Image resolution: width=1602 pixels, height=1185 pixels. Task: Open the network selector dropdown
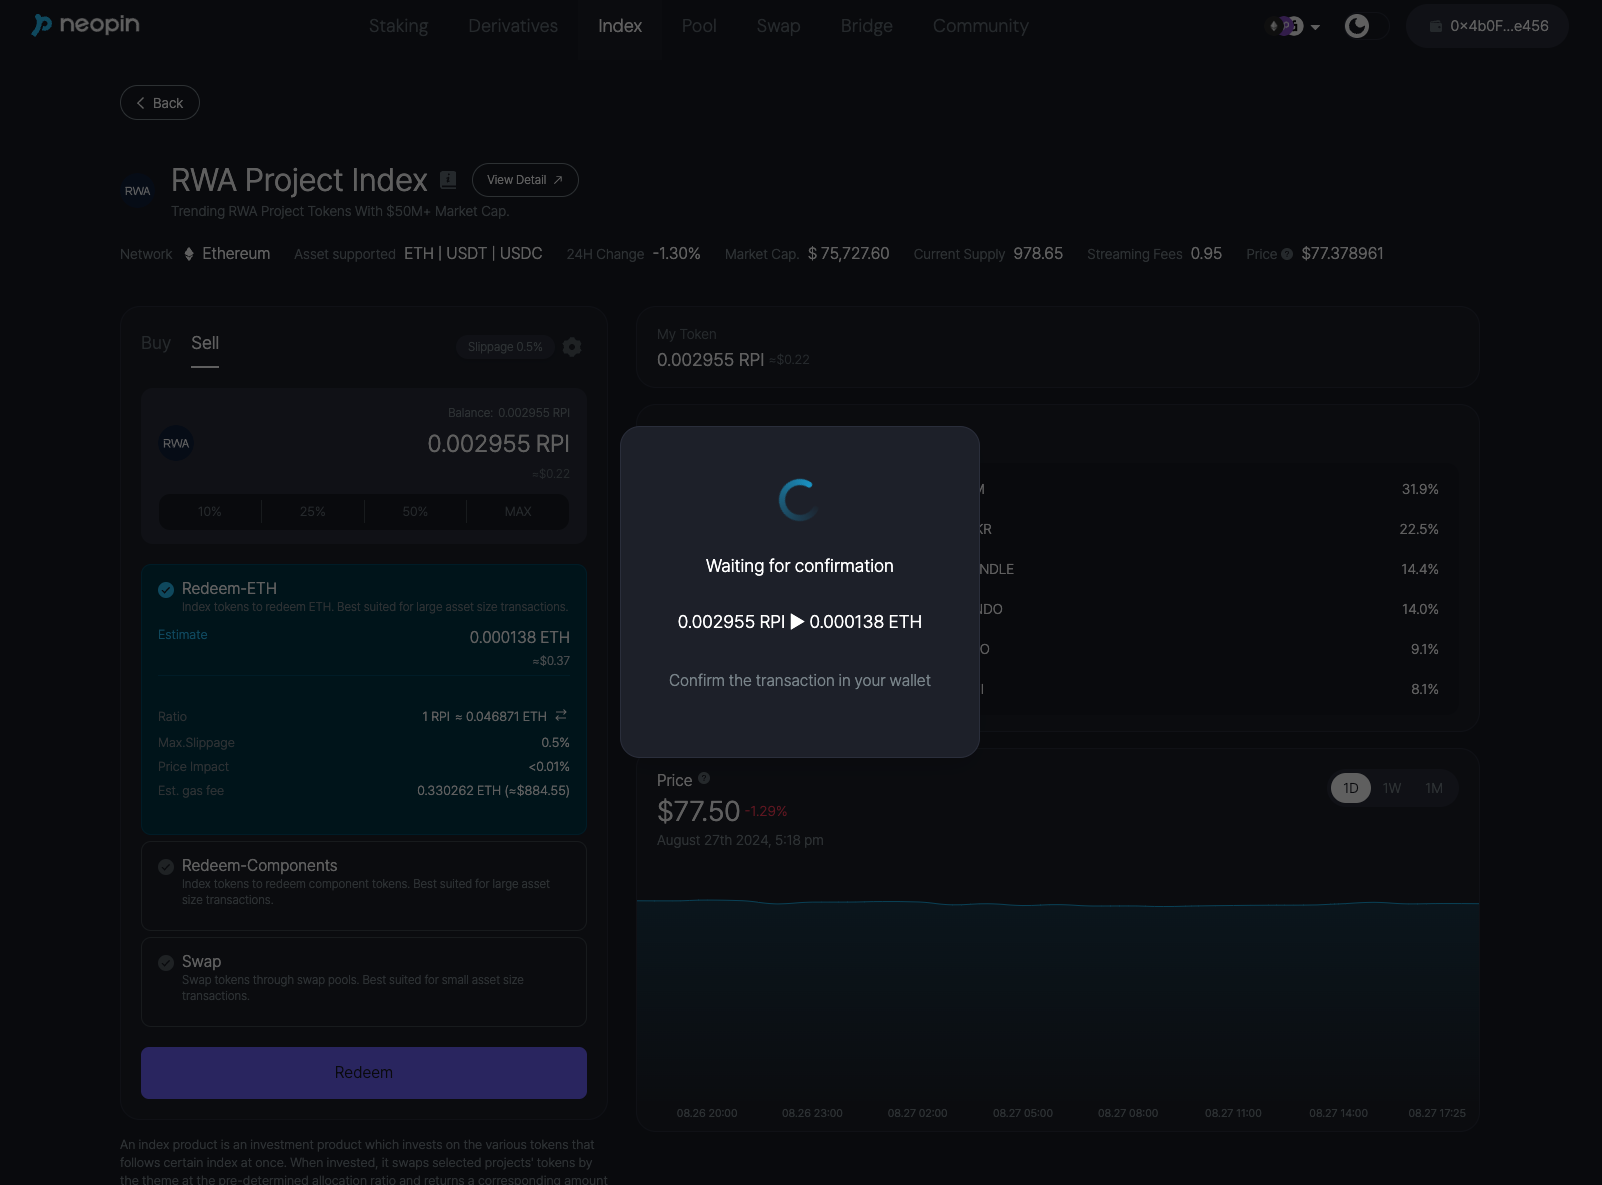click(x=1294, y=26)
